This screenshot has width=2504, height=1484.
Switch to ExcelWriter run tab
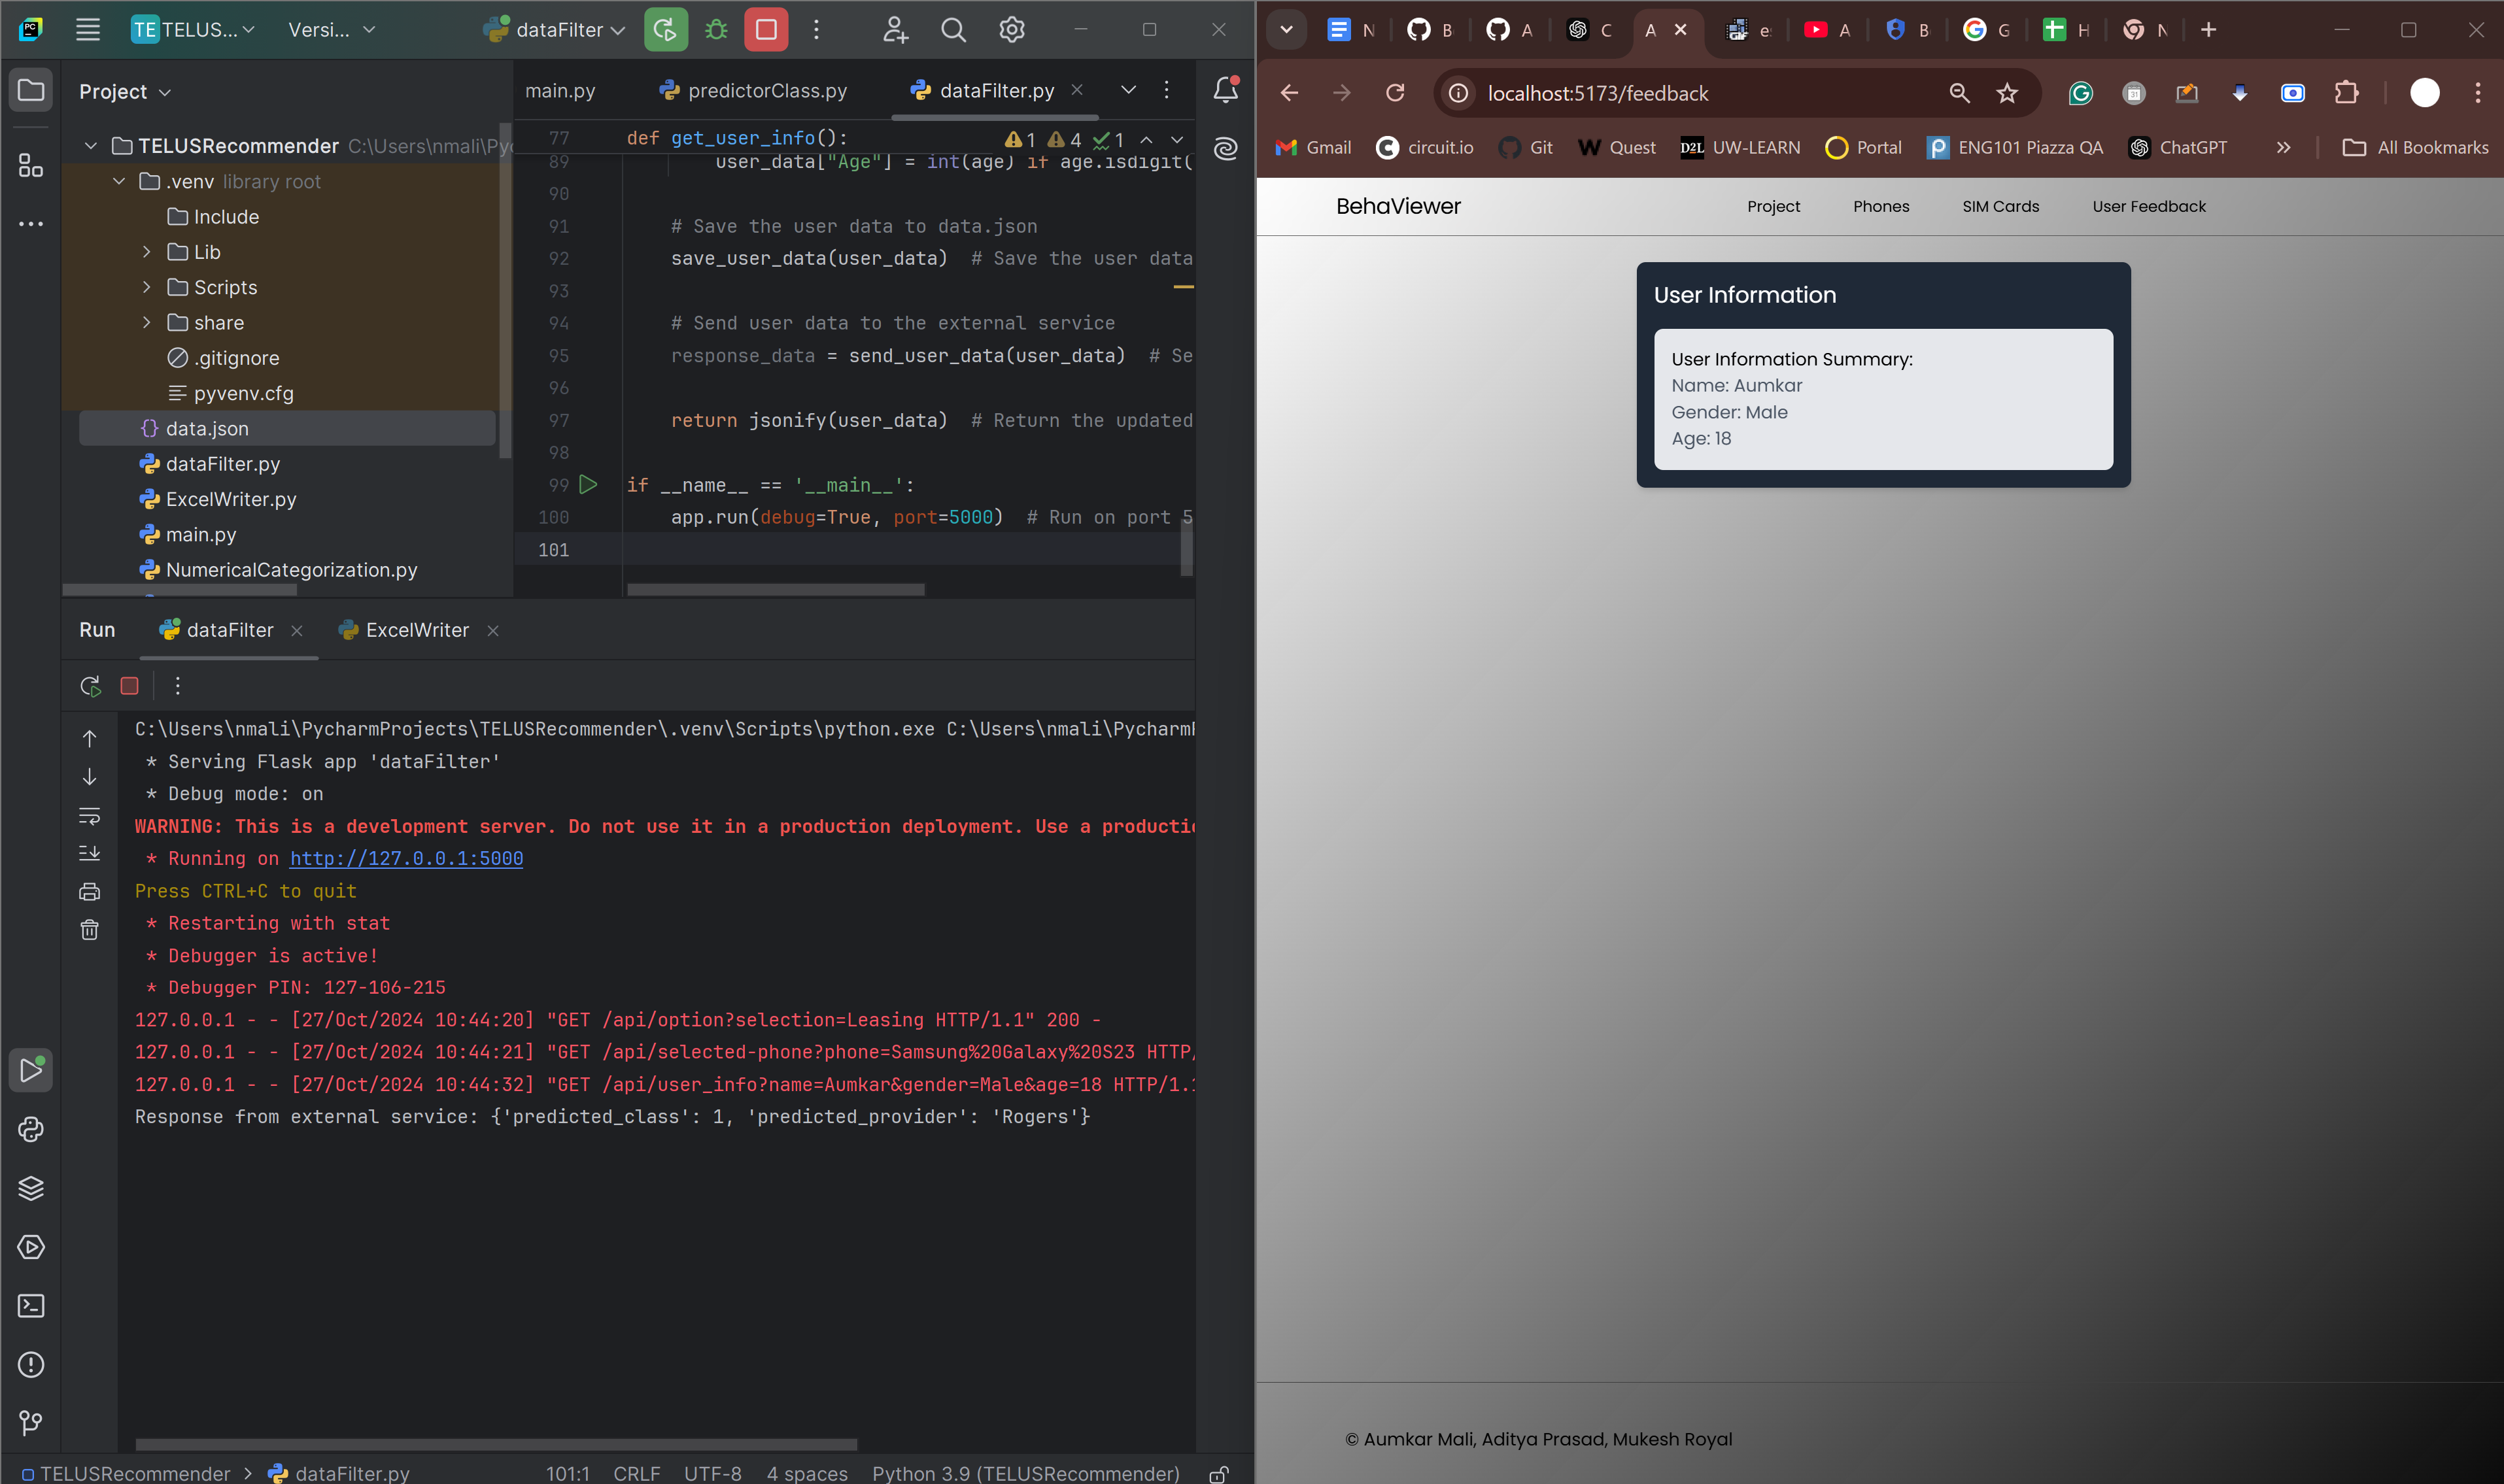click(x=416, y=630)
